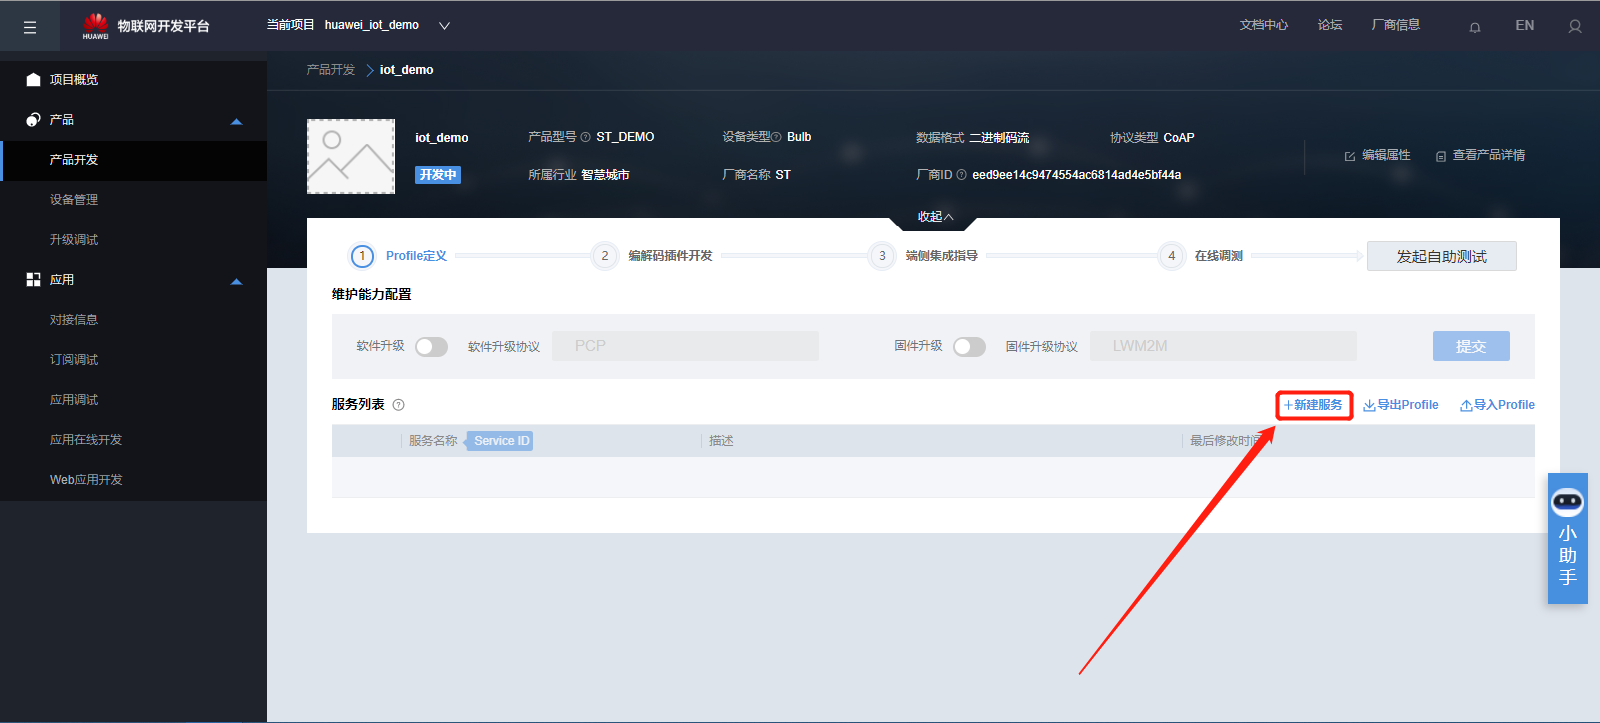Click step 1 circle Profile定义
This screenshot has width=1600, height=723.
[362, 256]
